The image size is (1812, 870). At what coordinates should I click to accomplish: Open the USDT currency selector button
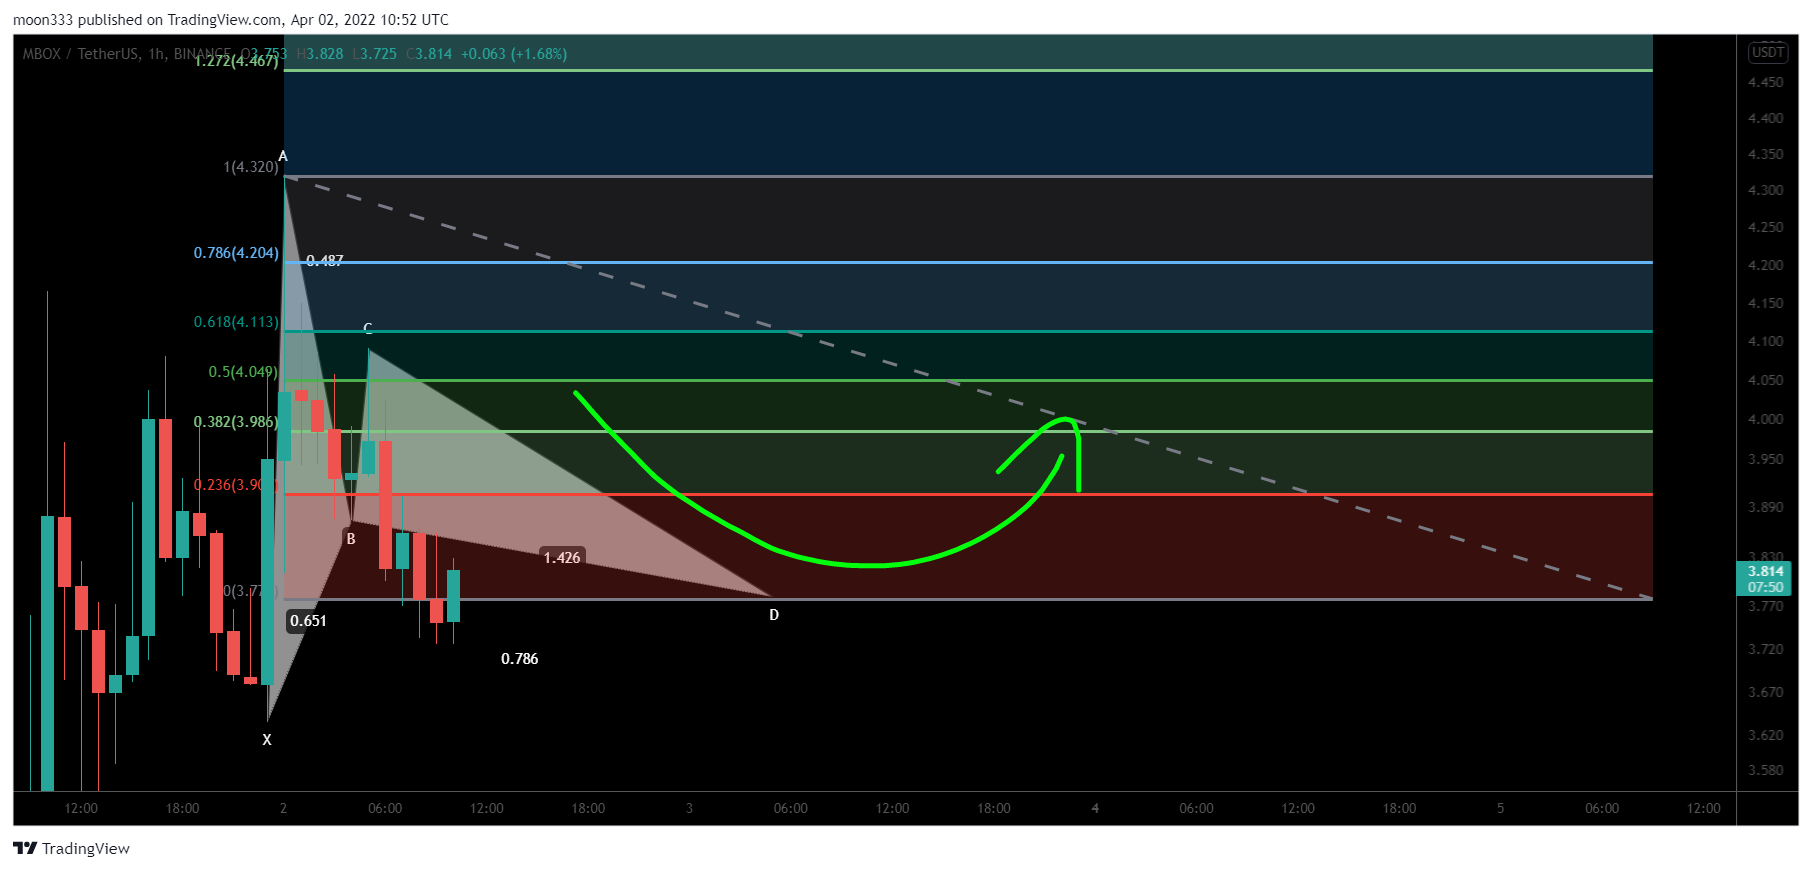pyautogui.click(x=1767, y=52)
